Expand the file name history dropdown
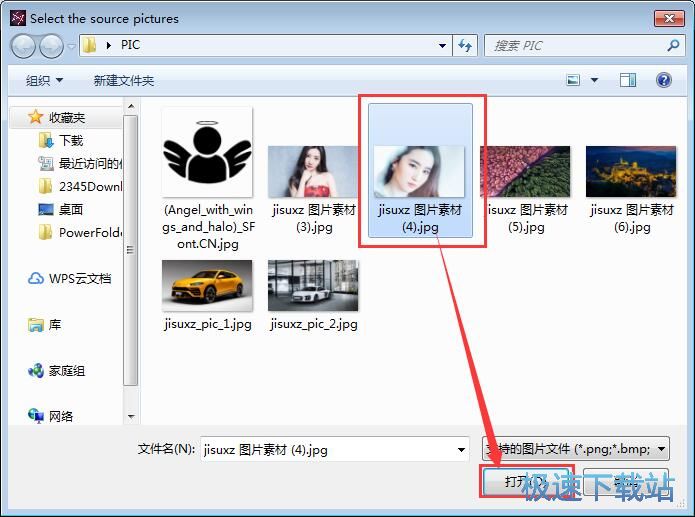695x517 pixels. 460,450
